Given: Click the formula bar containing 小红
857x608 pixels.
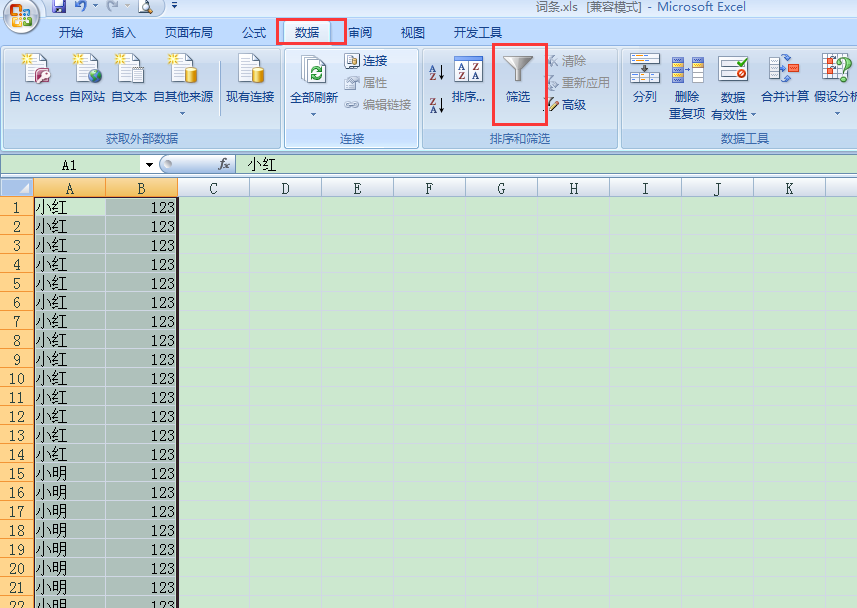Looking at the screenshot, I should (x=545, y=165).
